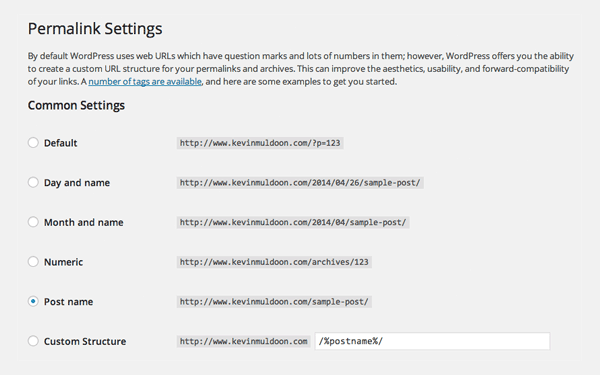The width and height of the screenshot is (600, 375).
Task: Enable the Custom Structure radio button
Action: click(x=33, y=341)
